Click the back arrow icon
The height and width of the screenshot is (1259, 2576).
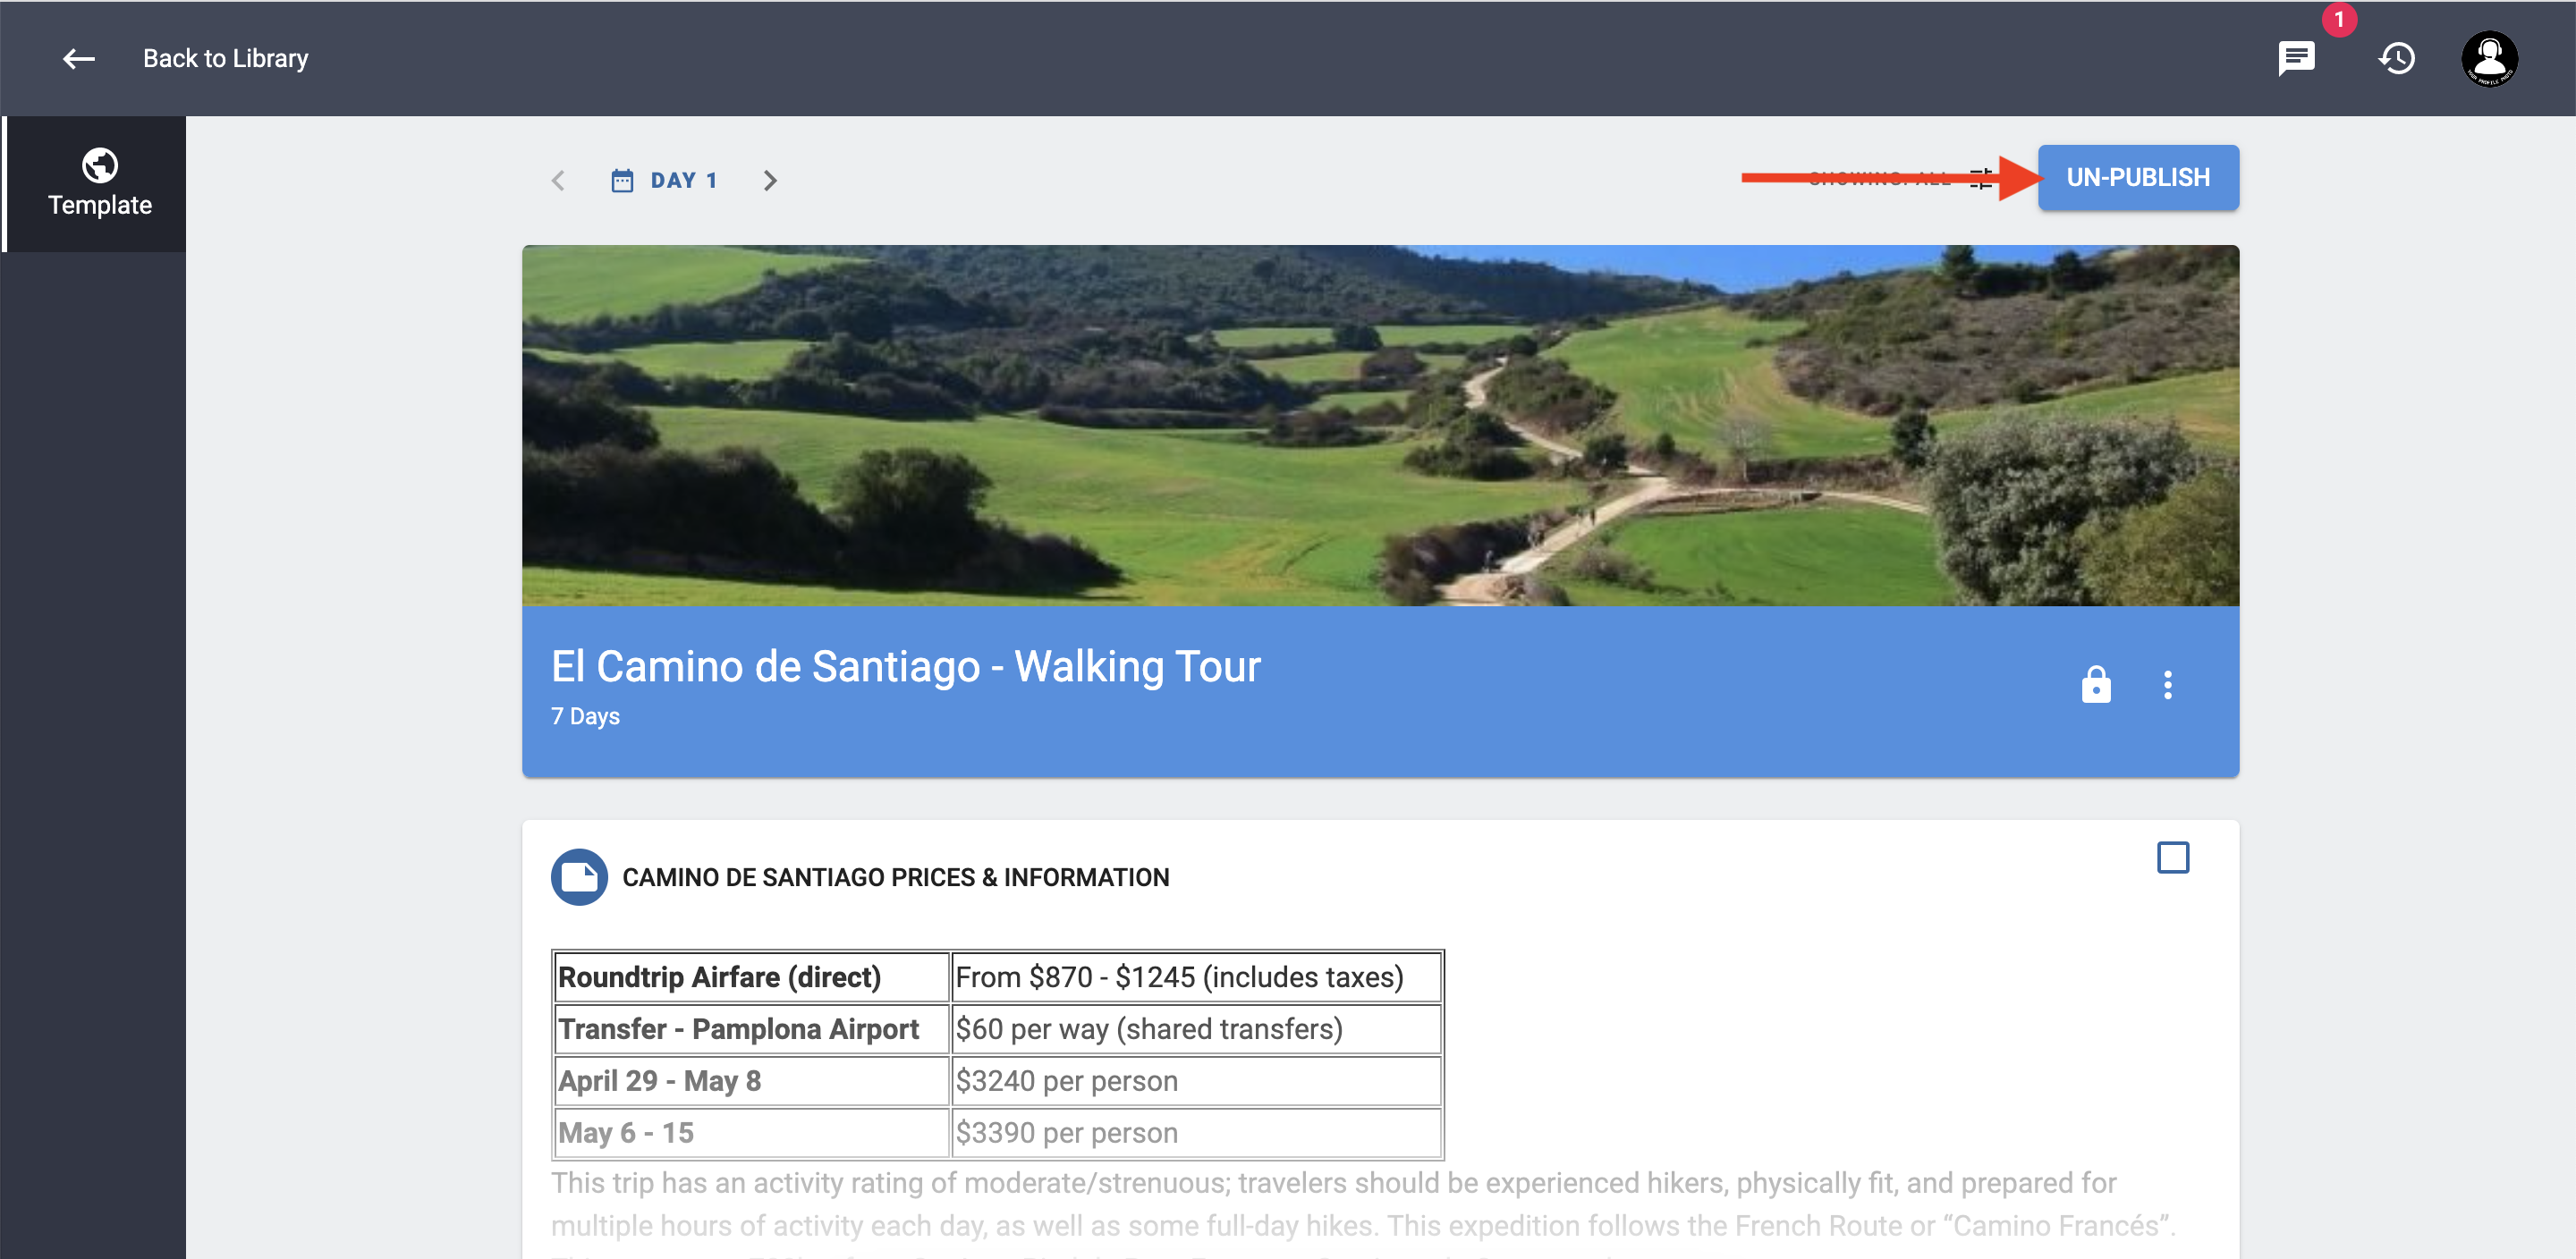point(79,59)
